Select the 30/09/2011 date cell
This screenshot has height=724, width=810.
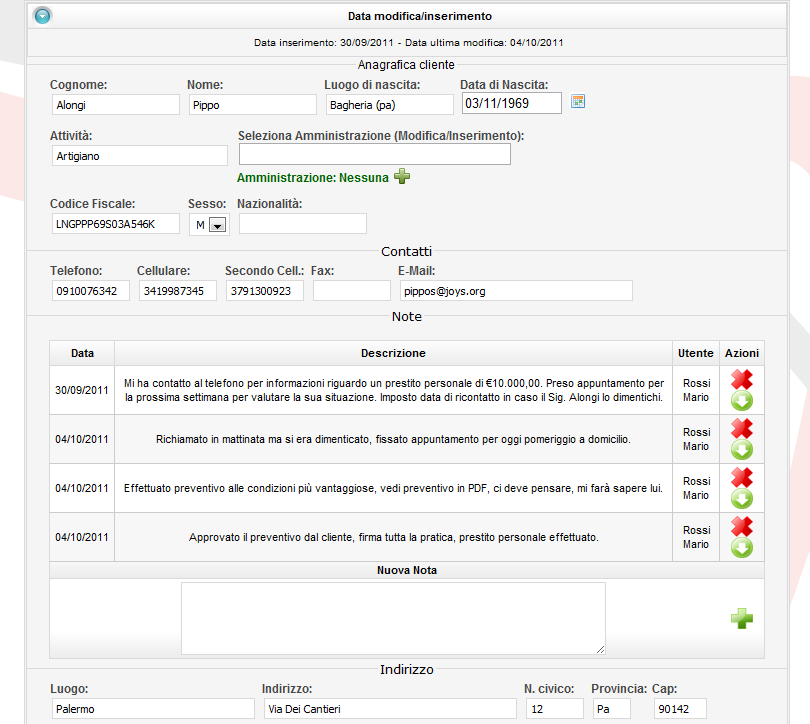point(82,390)
